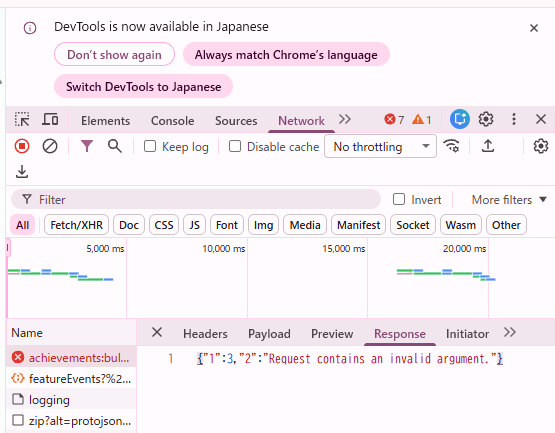The width and height of the screenshot is (555, 433).
Task: Enable Keep log checkbox
Action: click(x=150, y=146)
